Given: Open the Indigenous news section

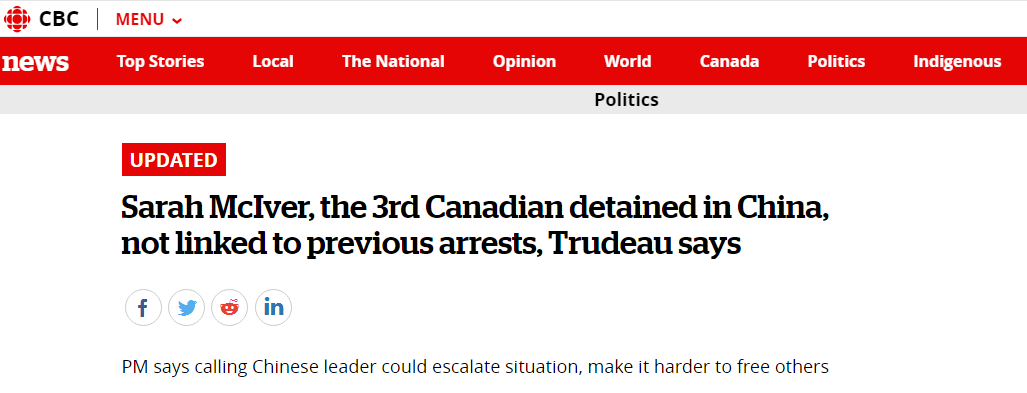Looking at the screenshot, I should click(958, 62).
